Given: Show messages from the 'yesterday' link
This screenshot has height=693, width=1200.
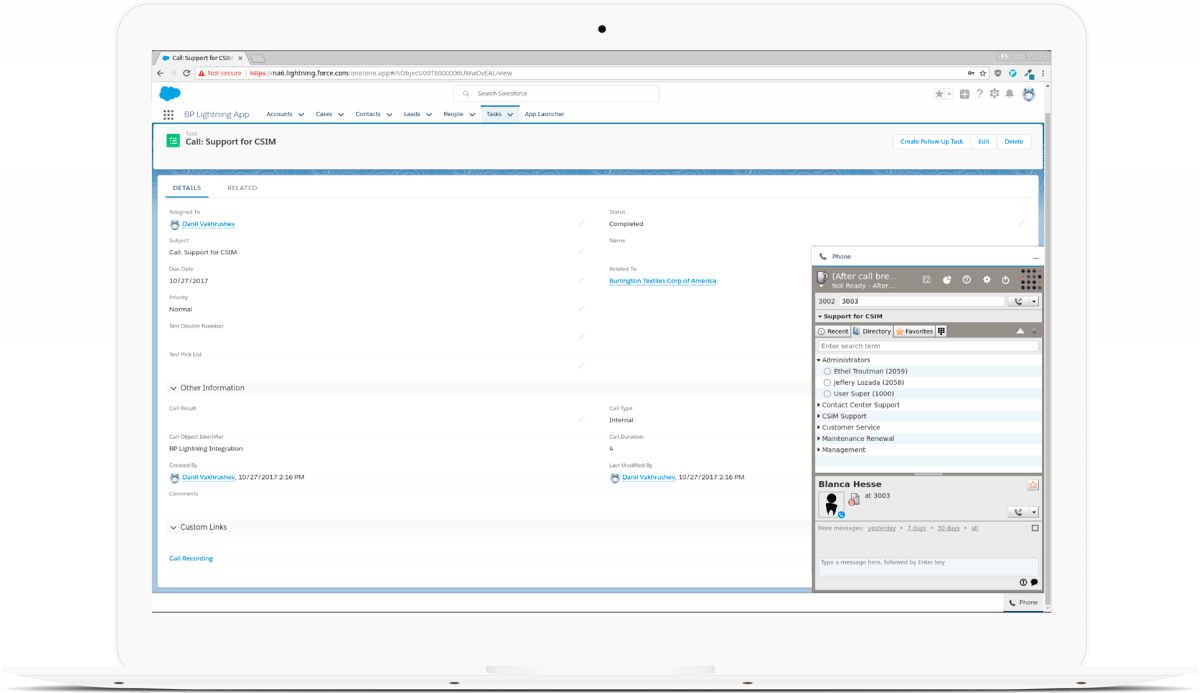Looking at the screenshot, I should [x=882, y=528].
